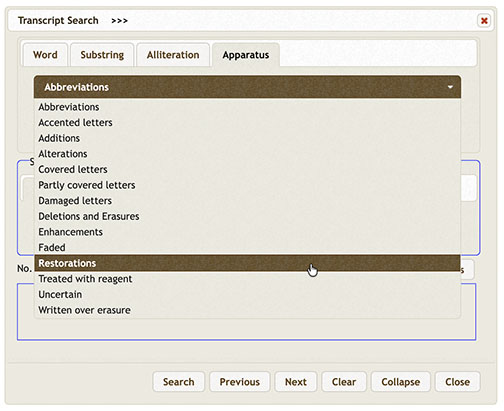The image size is (504, 411).
Task: Choose Accented letters from the list
Action: point(247,123)
